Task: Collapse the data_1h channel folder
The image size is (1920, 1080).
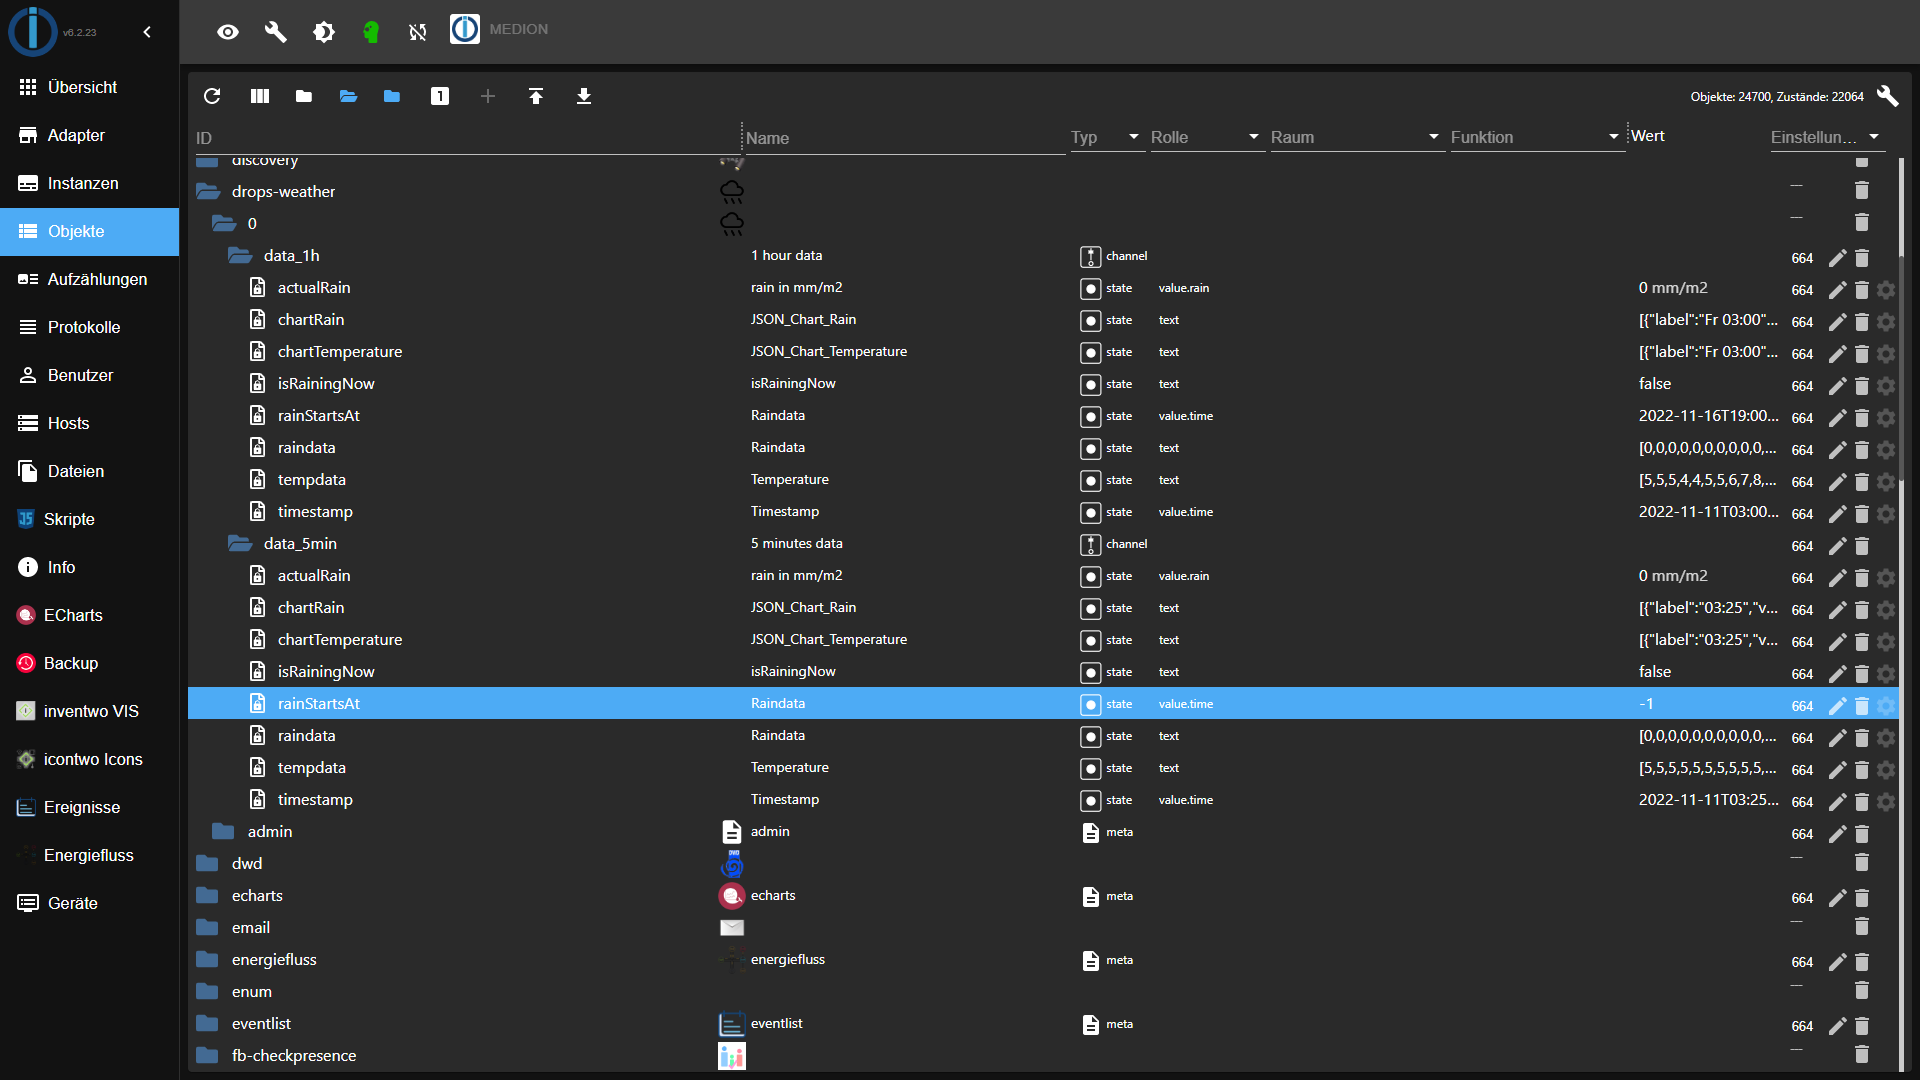Action: pos(240,256)
